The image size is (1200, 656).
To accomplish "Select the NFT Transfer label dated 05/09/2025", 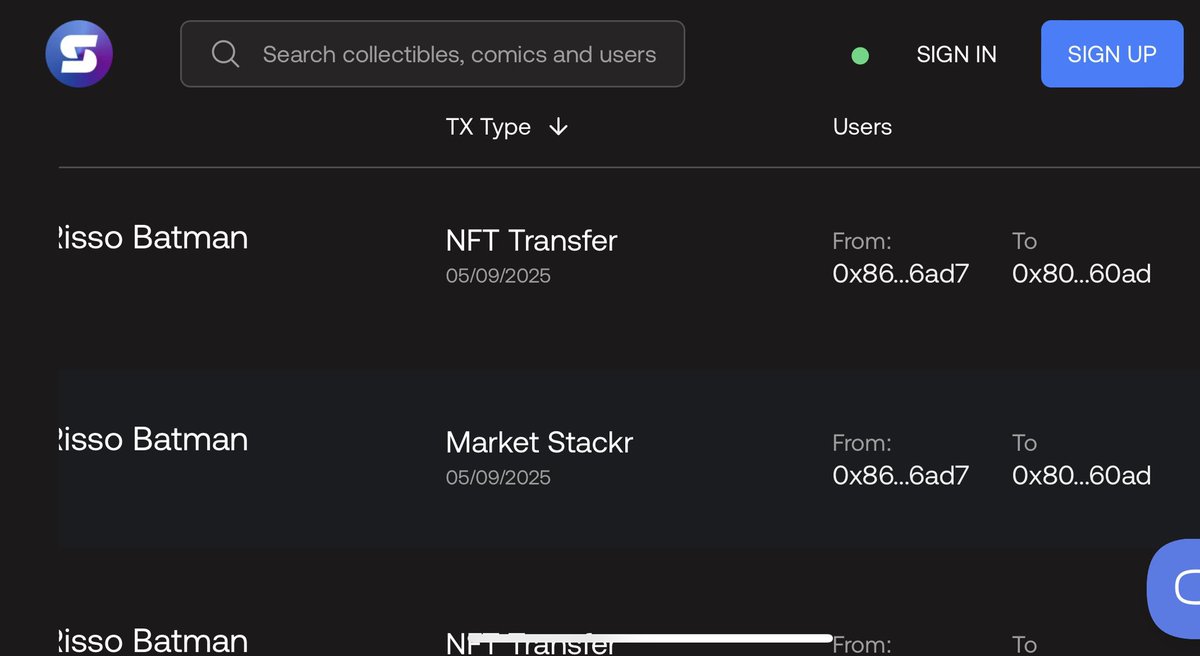I will click(532, 240).
